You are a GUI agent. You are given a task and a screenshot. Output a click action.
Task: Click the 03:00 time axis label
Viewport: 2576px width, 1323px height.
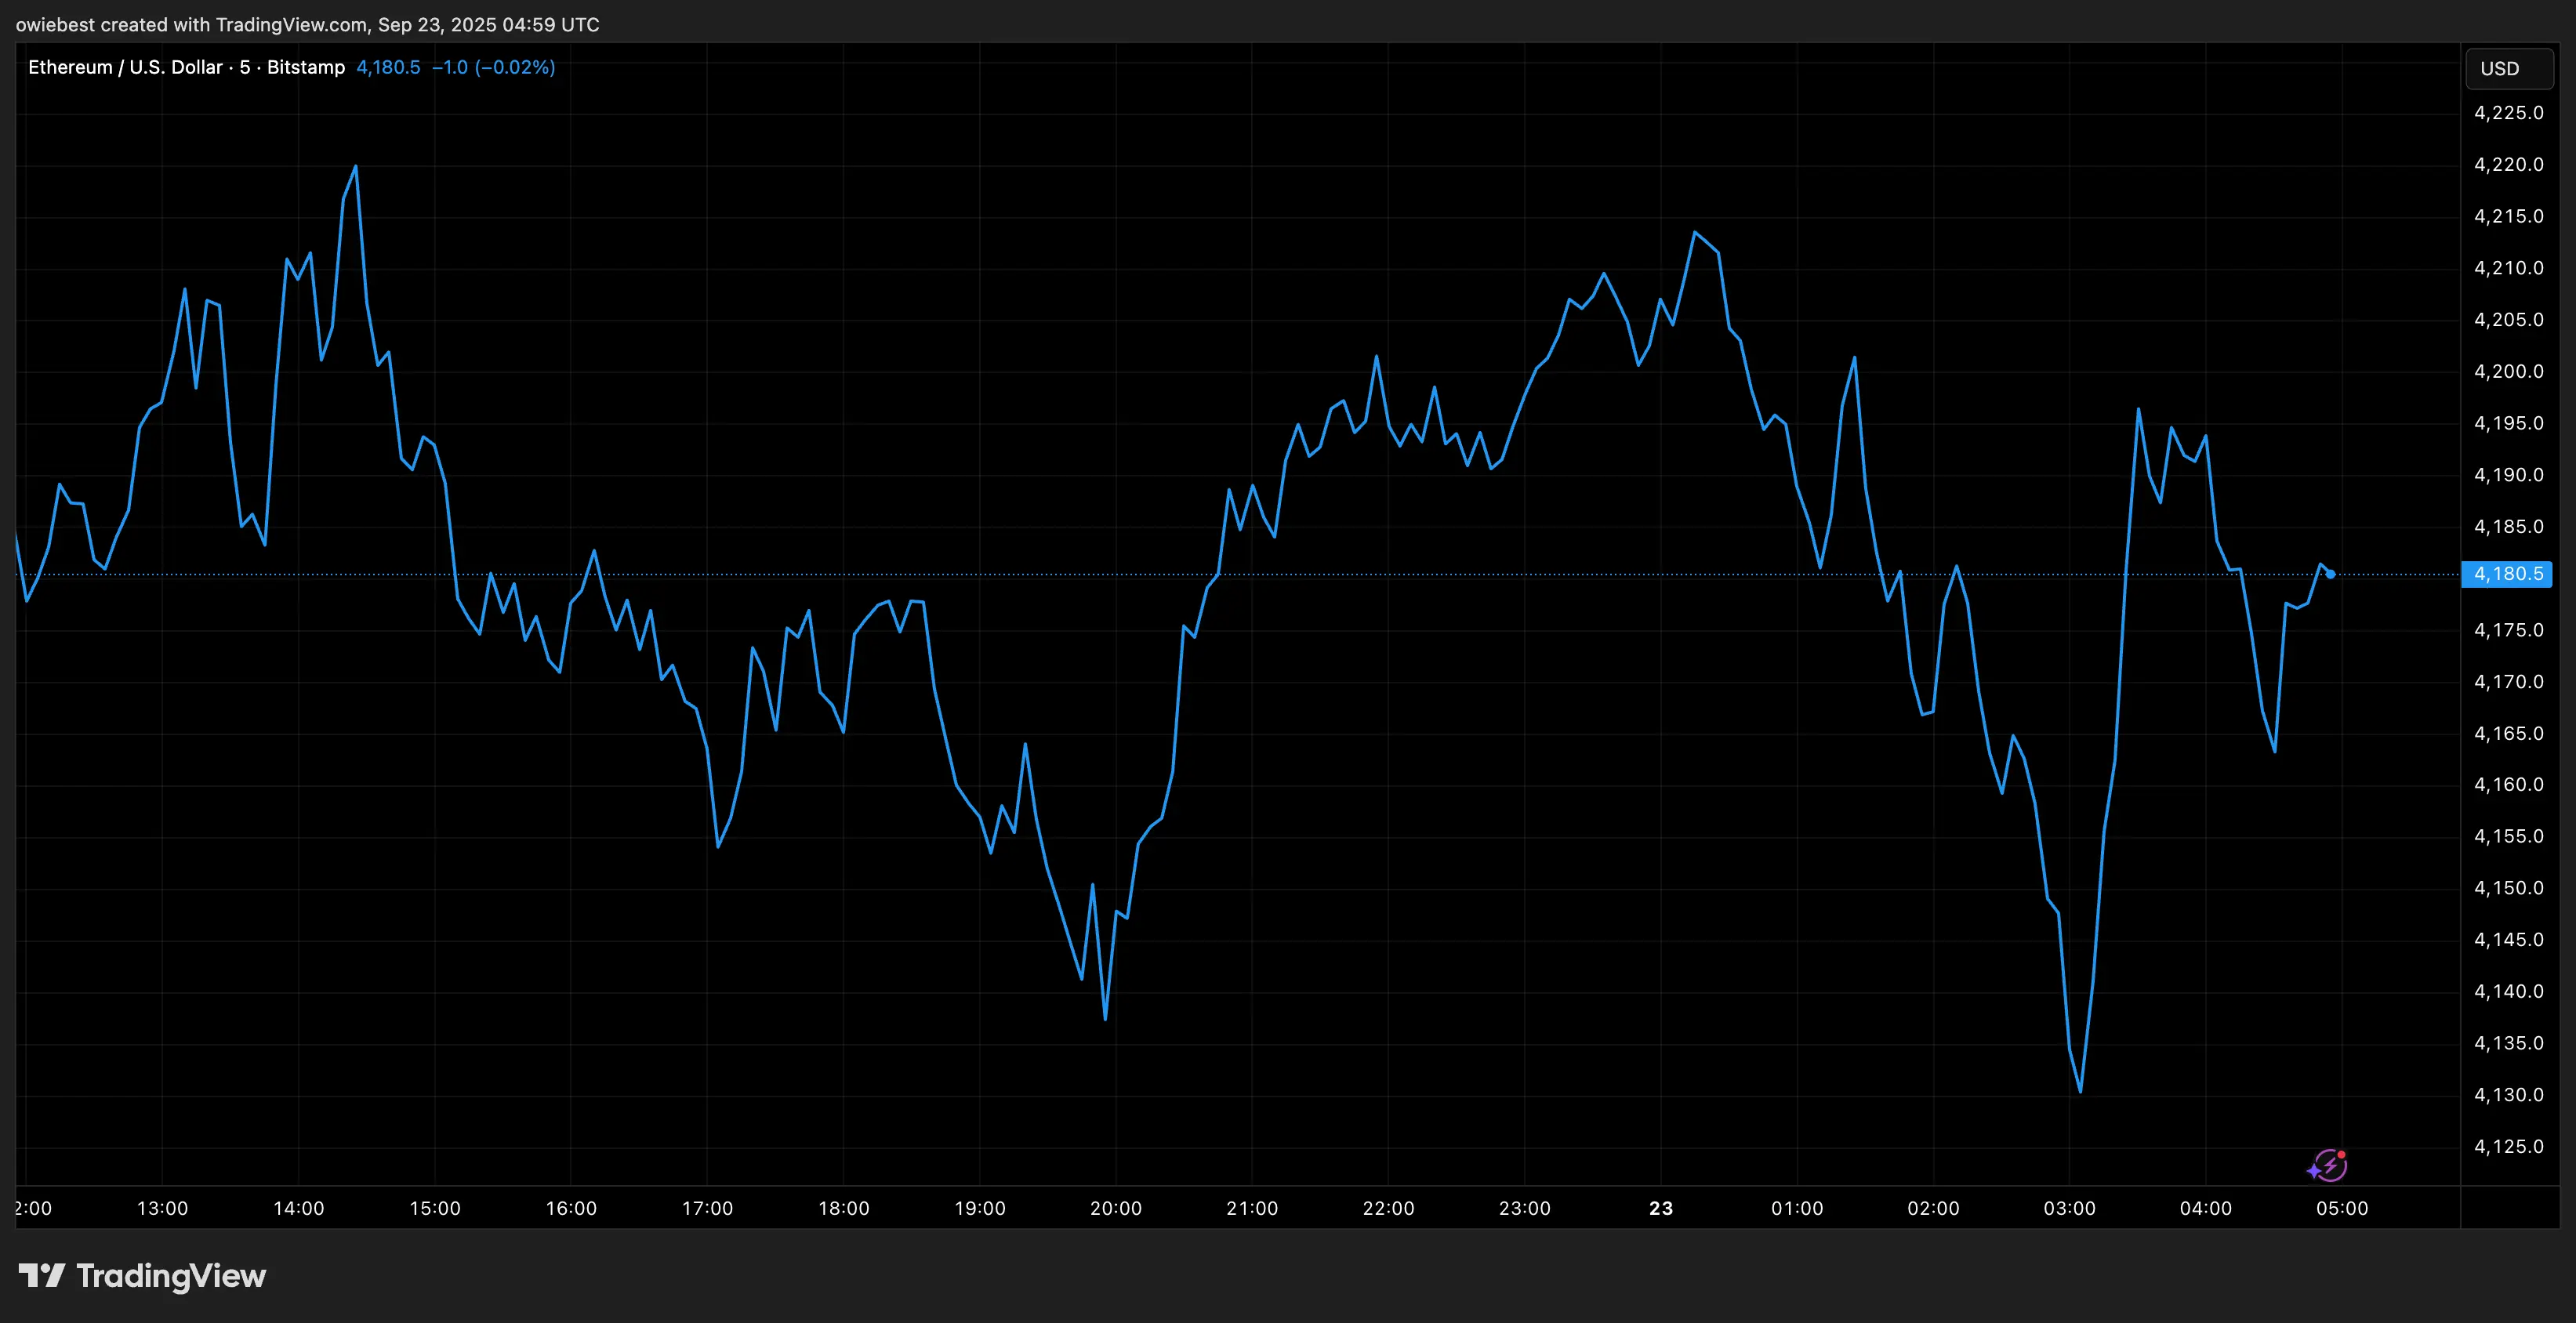click(2069, 1208)
